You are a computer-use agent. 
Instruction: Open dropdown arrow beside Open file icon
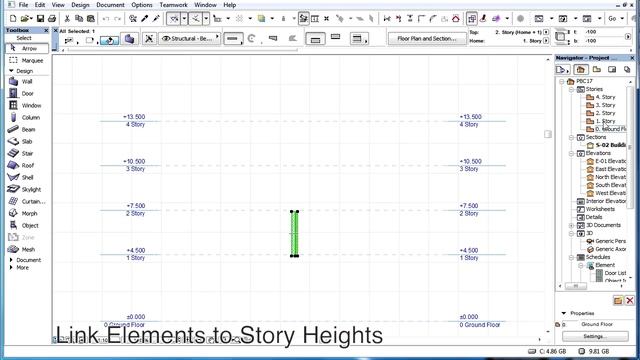click(x=31, y=18)
